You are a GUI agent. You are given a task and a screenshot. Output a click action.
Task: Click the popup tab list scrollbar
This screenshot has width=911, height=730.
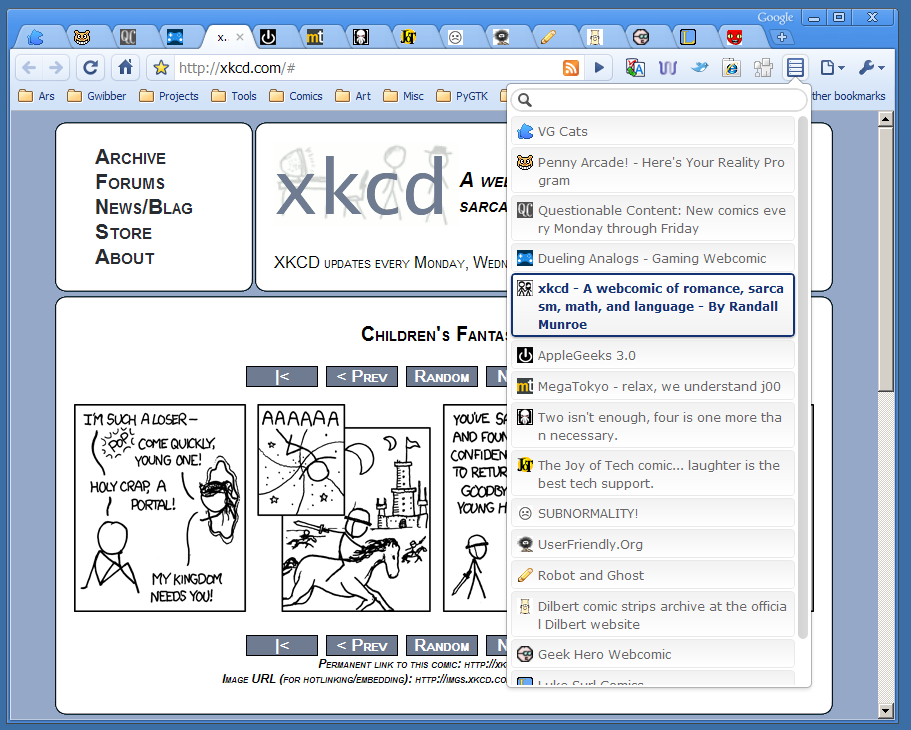[803, 377]
